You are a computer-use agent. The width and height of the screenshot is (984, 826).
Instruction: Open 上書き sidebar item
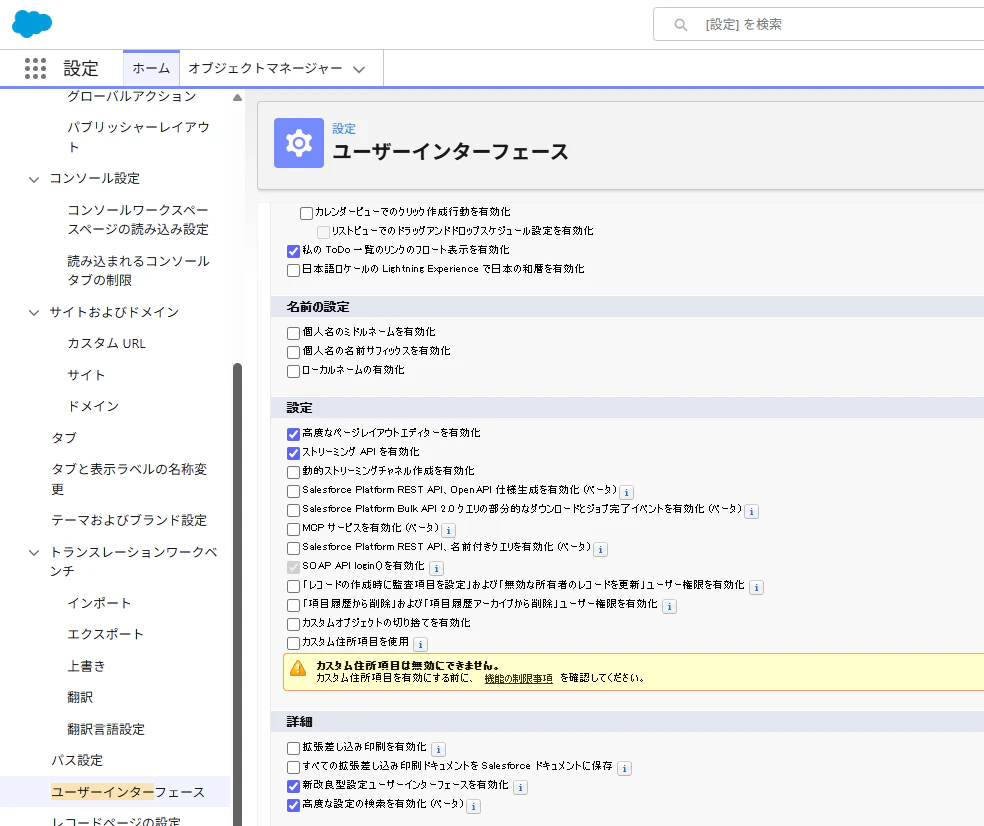(87, 666)
